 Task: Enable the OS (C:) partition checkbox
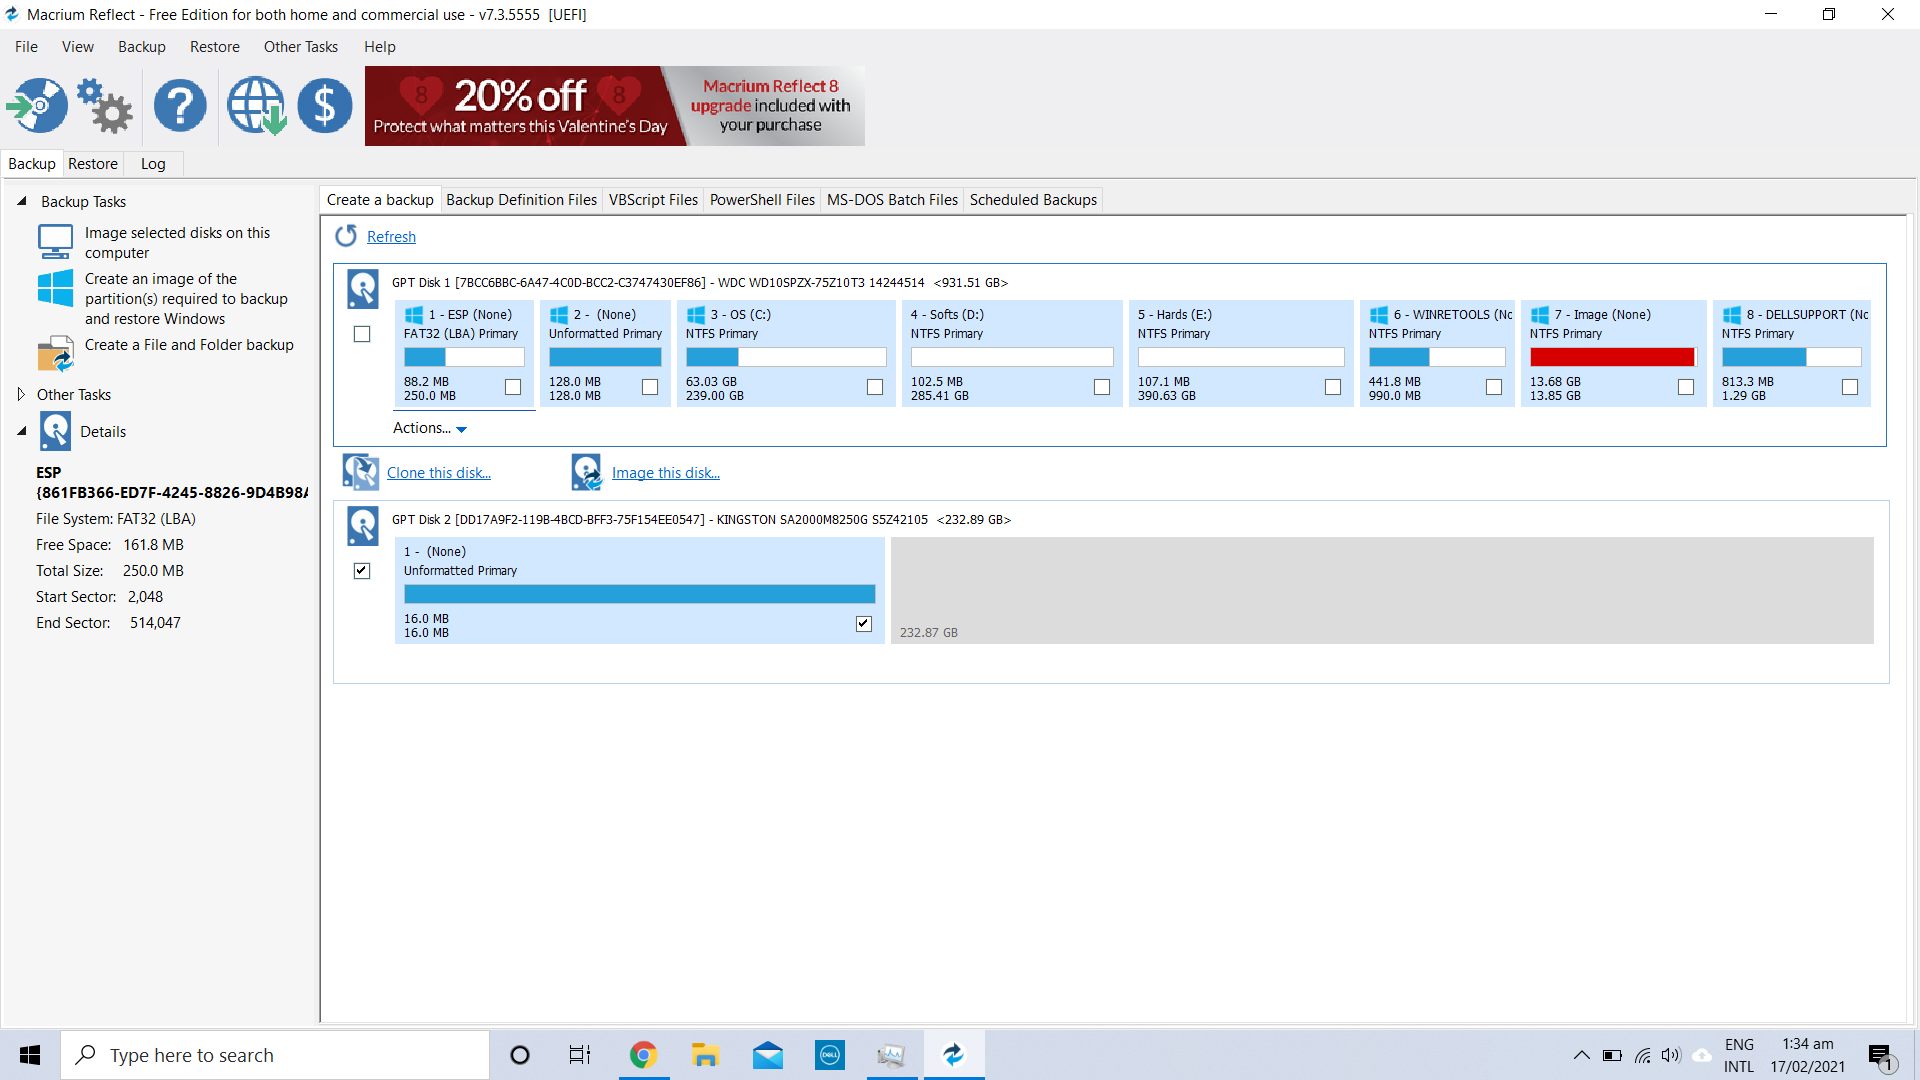point(874,387)
